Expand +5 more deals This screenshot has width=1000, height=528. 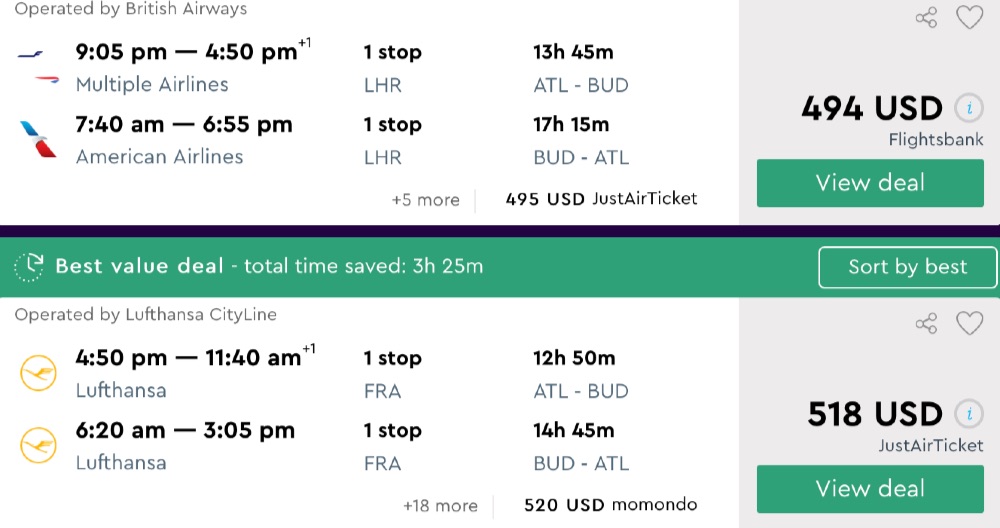pos(425,200)
